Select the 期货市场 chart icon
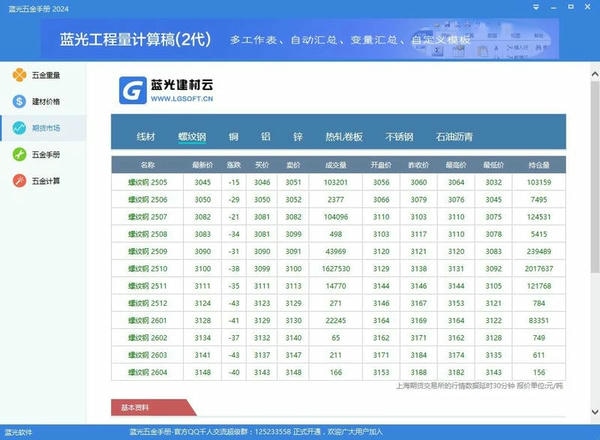Viewport: 600px width, 440px height. pos(20,128)
